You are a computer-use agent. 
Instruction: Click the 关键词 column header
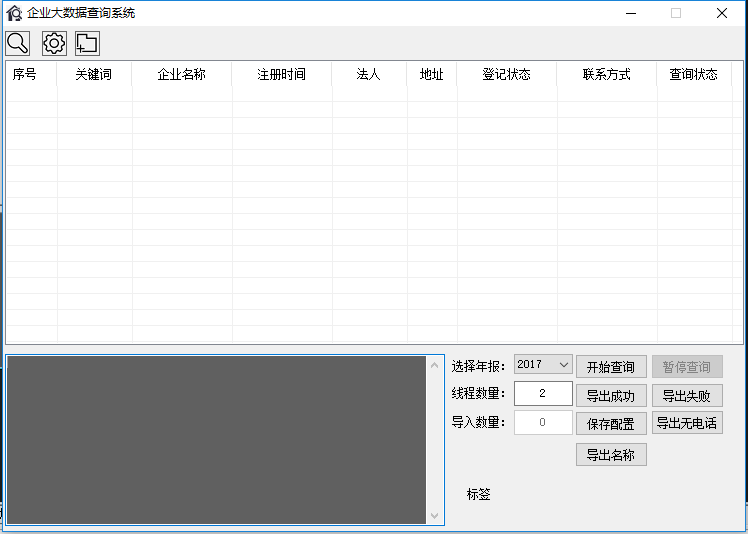94,74
